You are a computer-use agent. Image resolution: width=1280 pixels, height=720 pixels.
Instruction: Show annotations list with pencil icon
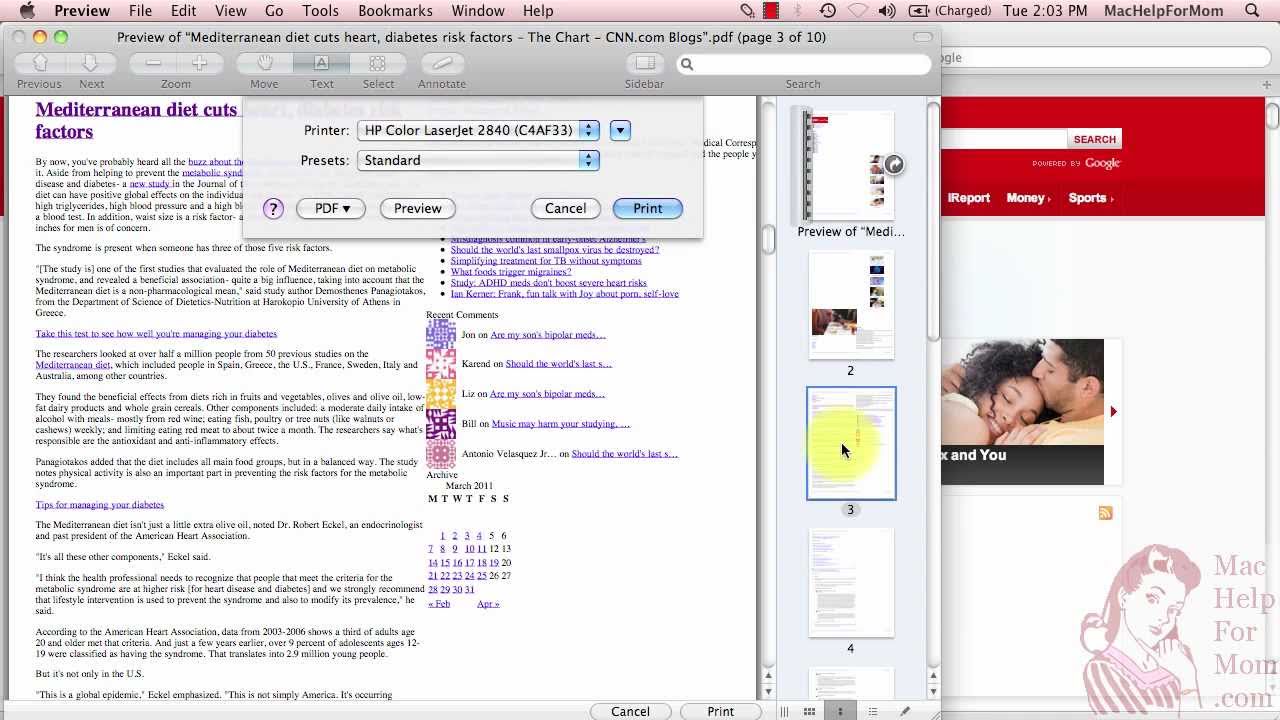tap(904, 711)
